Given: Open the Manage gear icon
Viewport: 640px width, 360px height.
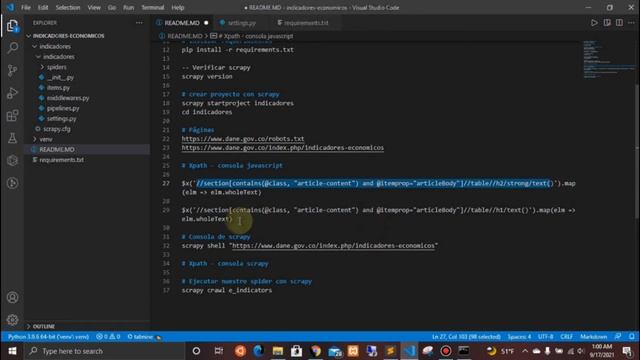Looking at the screenshot, I should (x=12, y=320).
